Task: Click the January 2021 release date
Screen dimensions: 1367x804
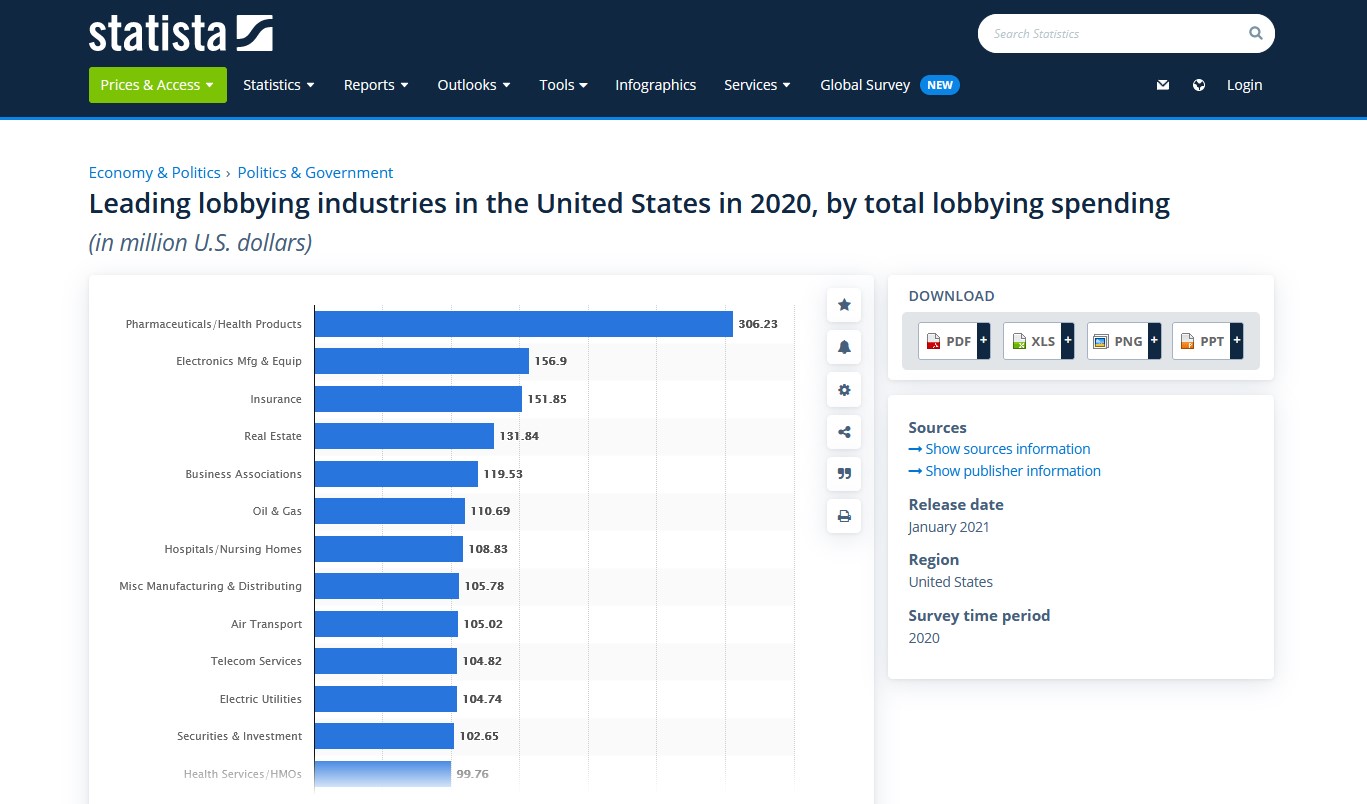Action: (x=949, y=527)
